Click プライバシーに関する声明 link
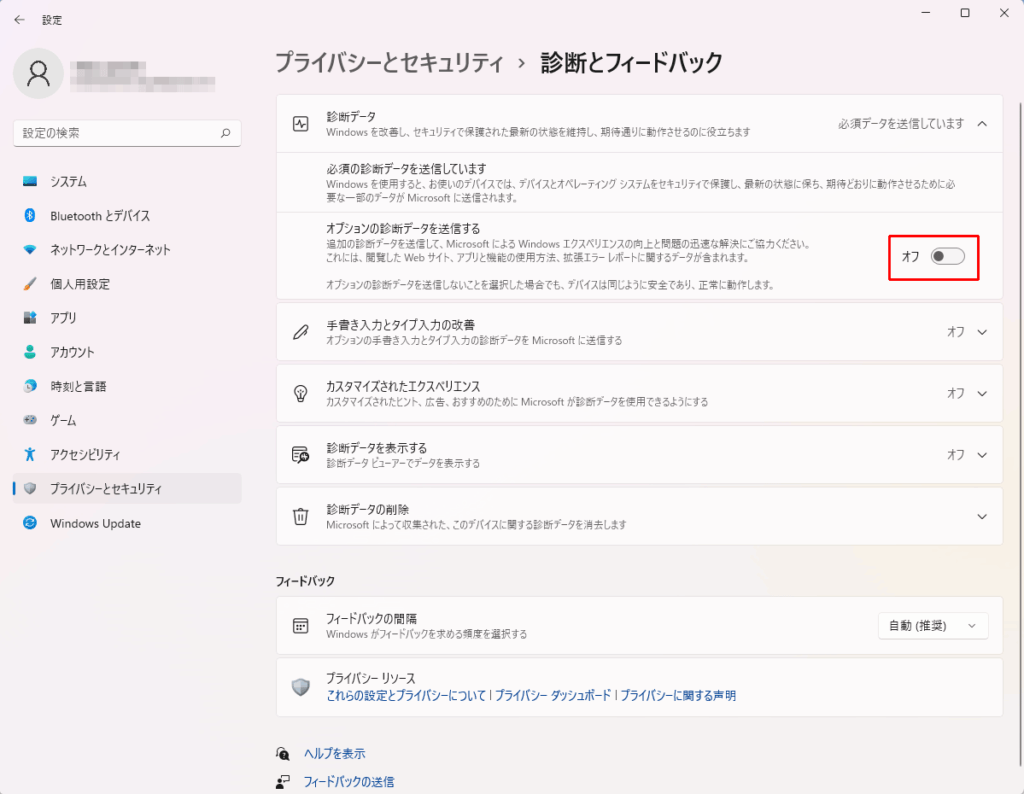Screen dimensions: 1024x794 pyautogui.click(x=678, y=695)
